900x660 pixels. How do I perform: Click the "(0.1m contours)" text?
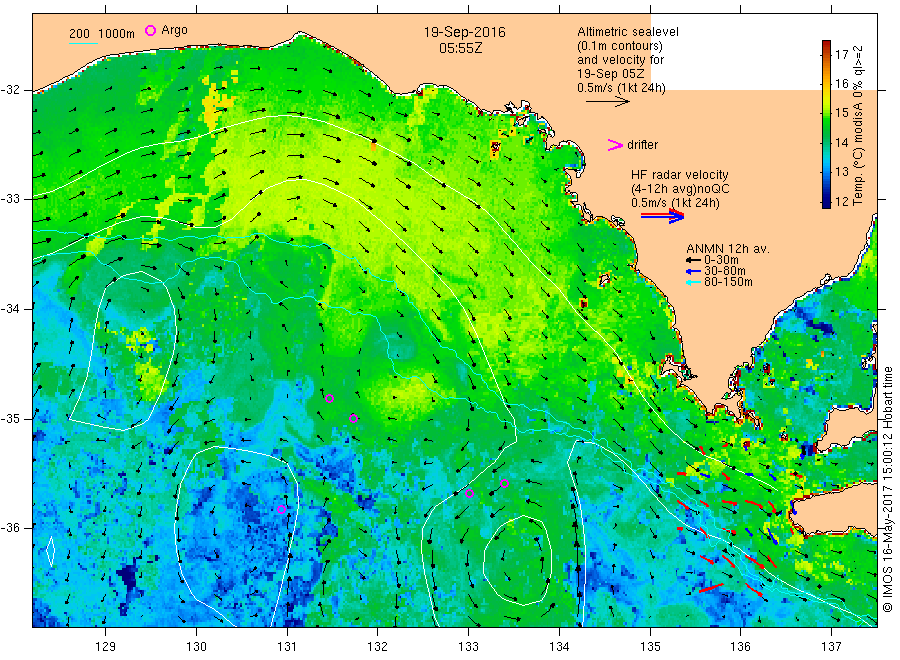click(x=620, y=46)
